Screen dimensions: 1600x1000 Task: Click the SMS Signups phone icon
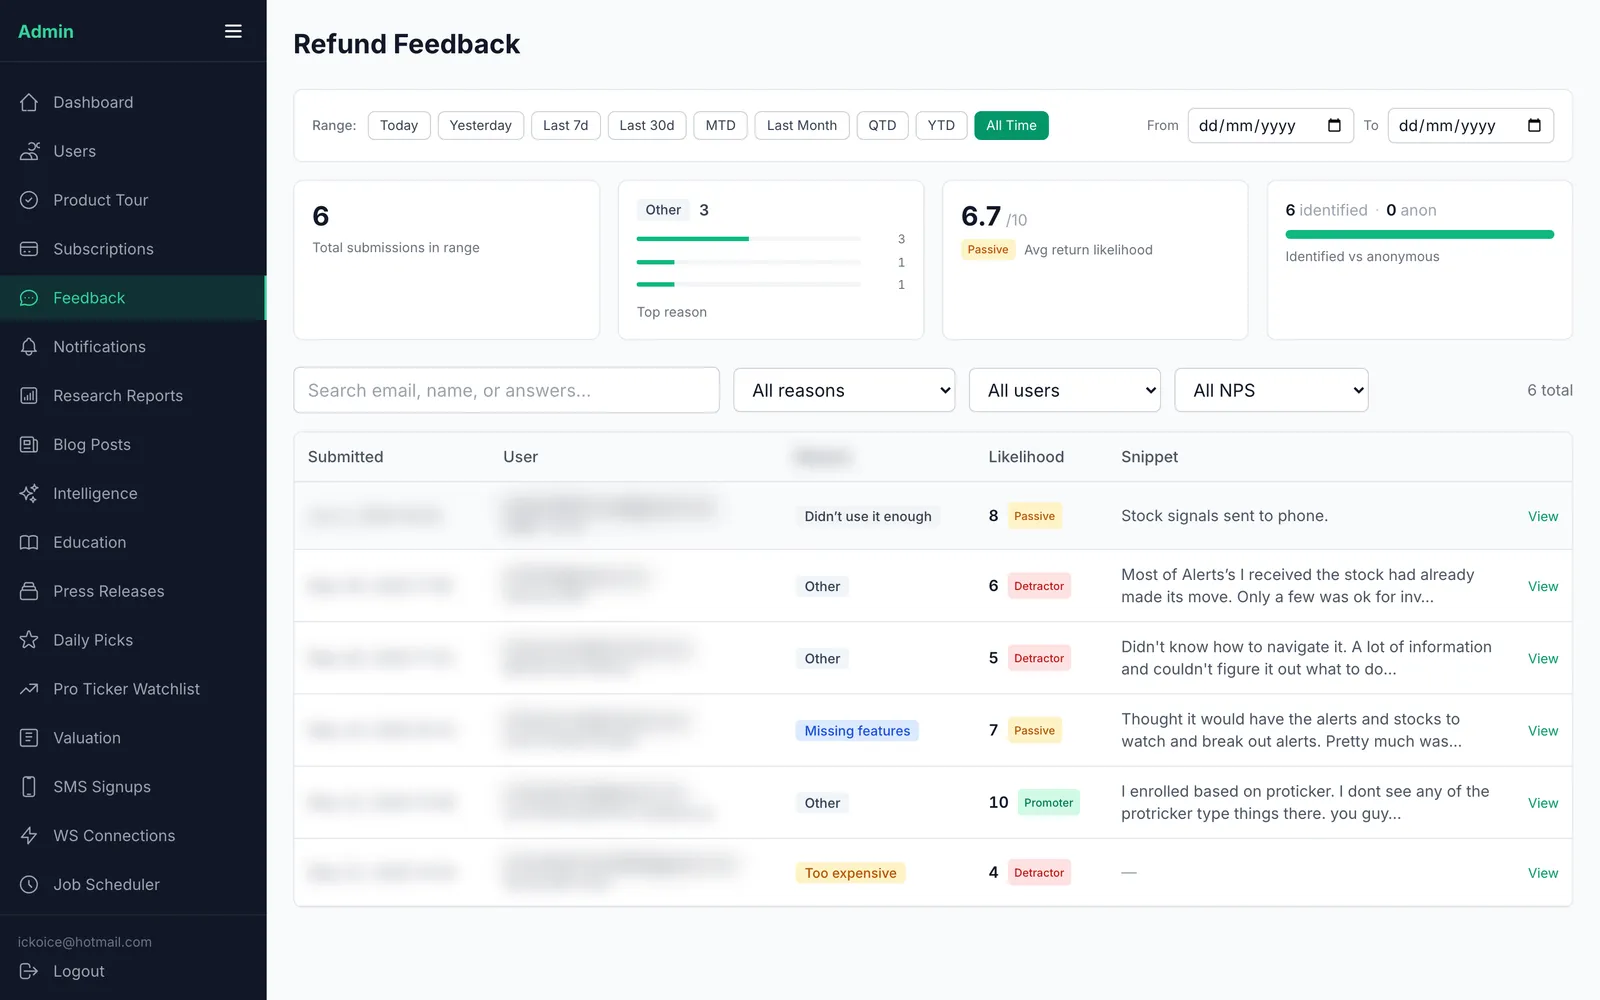29,787
